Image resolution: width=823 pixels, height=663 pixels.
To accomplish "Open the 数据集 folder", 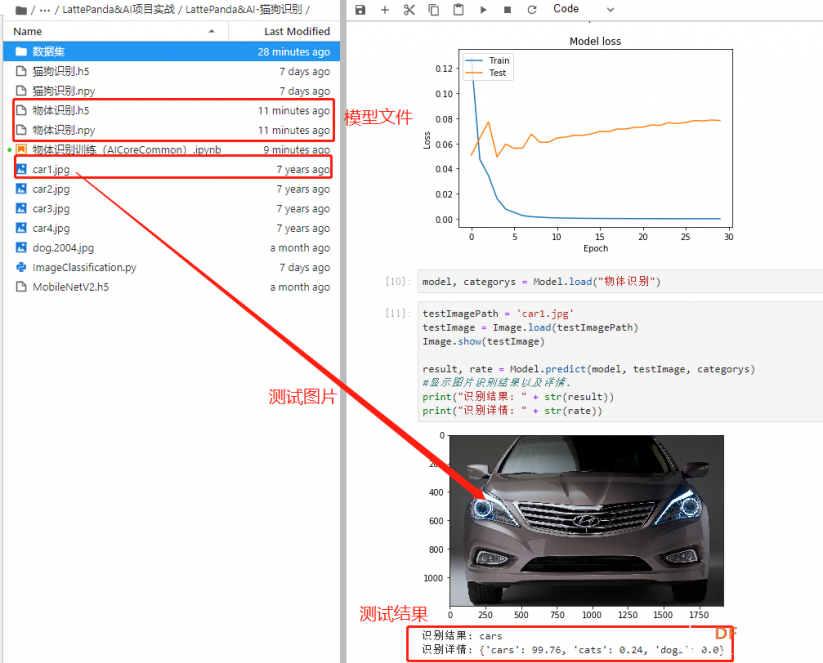I will [x=172, y=51].
